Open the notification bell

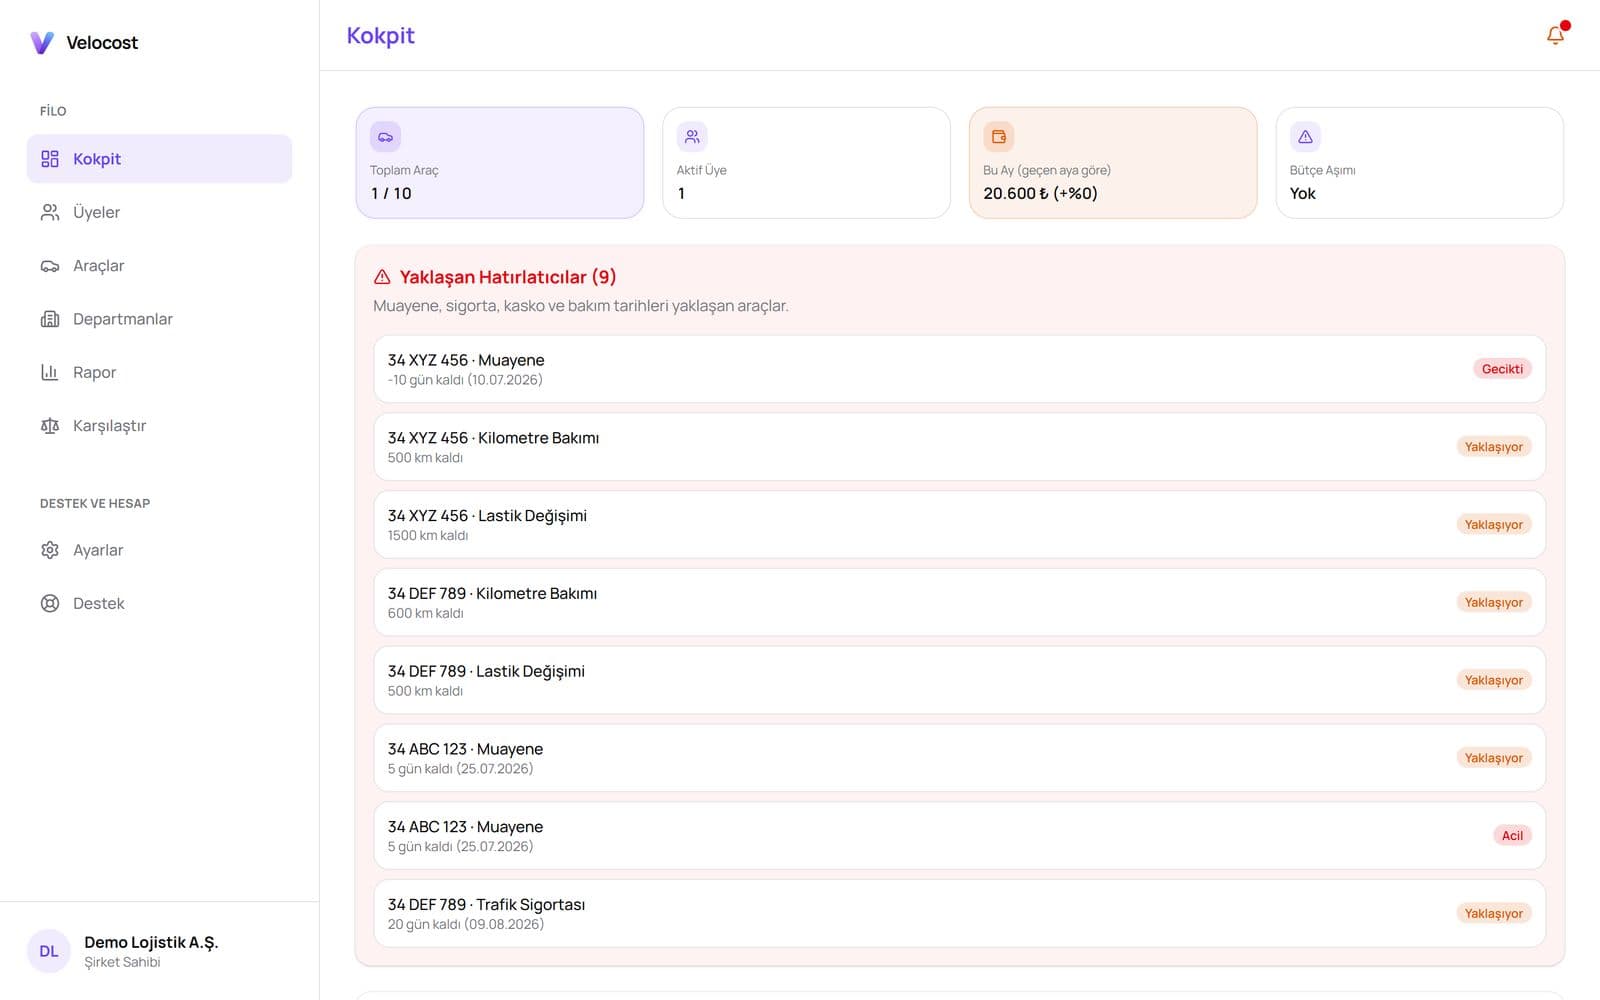coord(1555,35)
